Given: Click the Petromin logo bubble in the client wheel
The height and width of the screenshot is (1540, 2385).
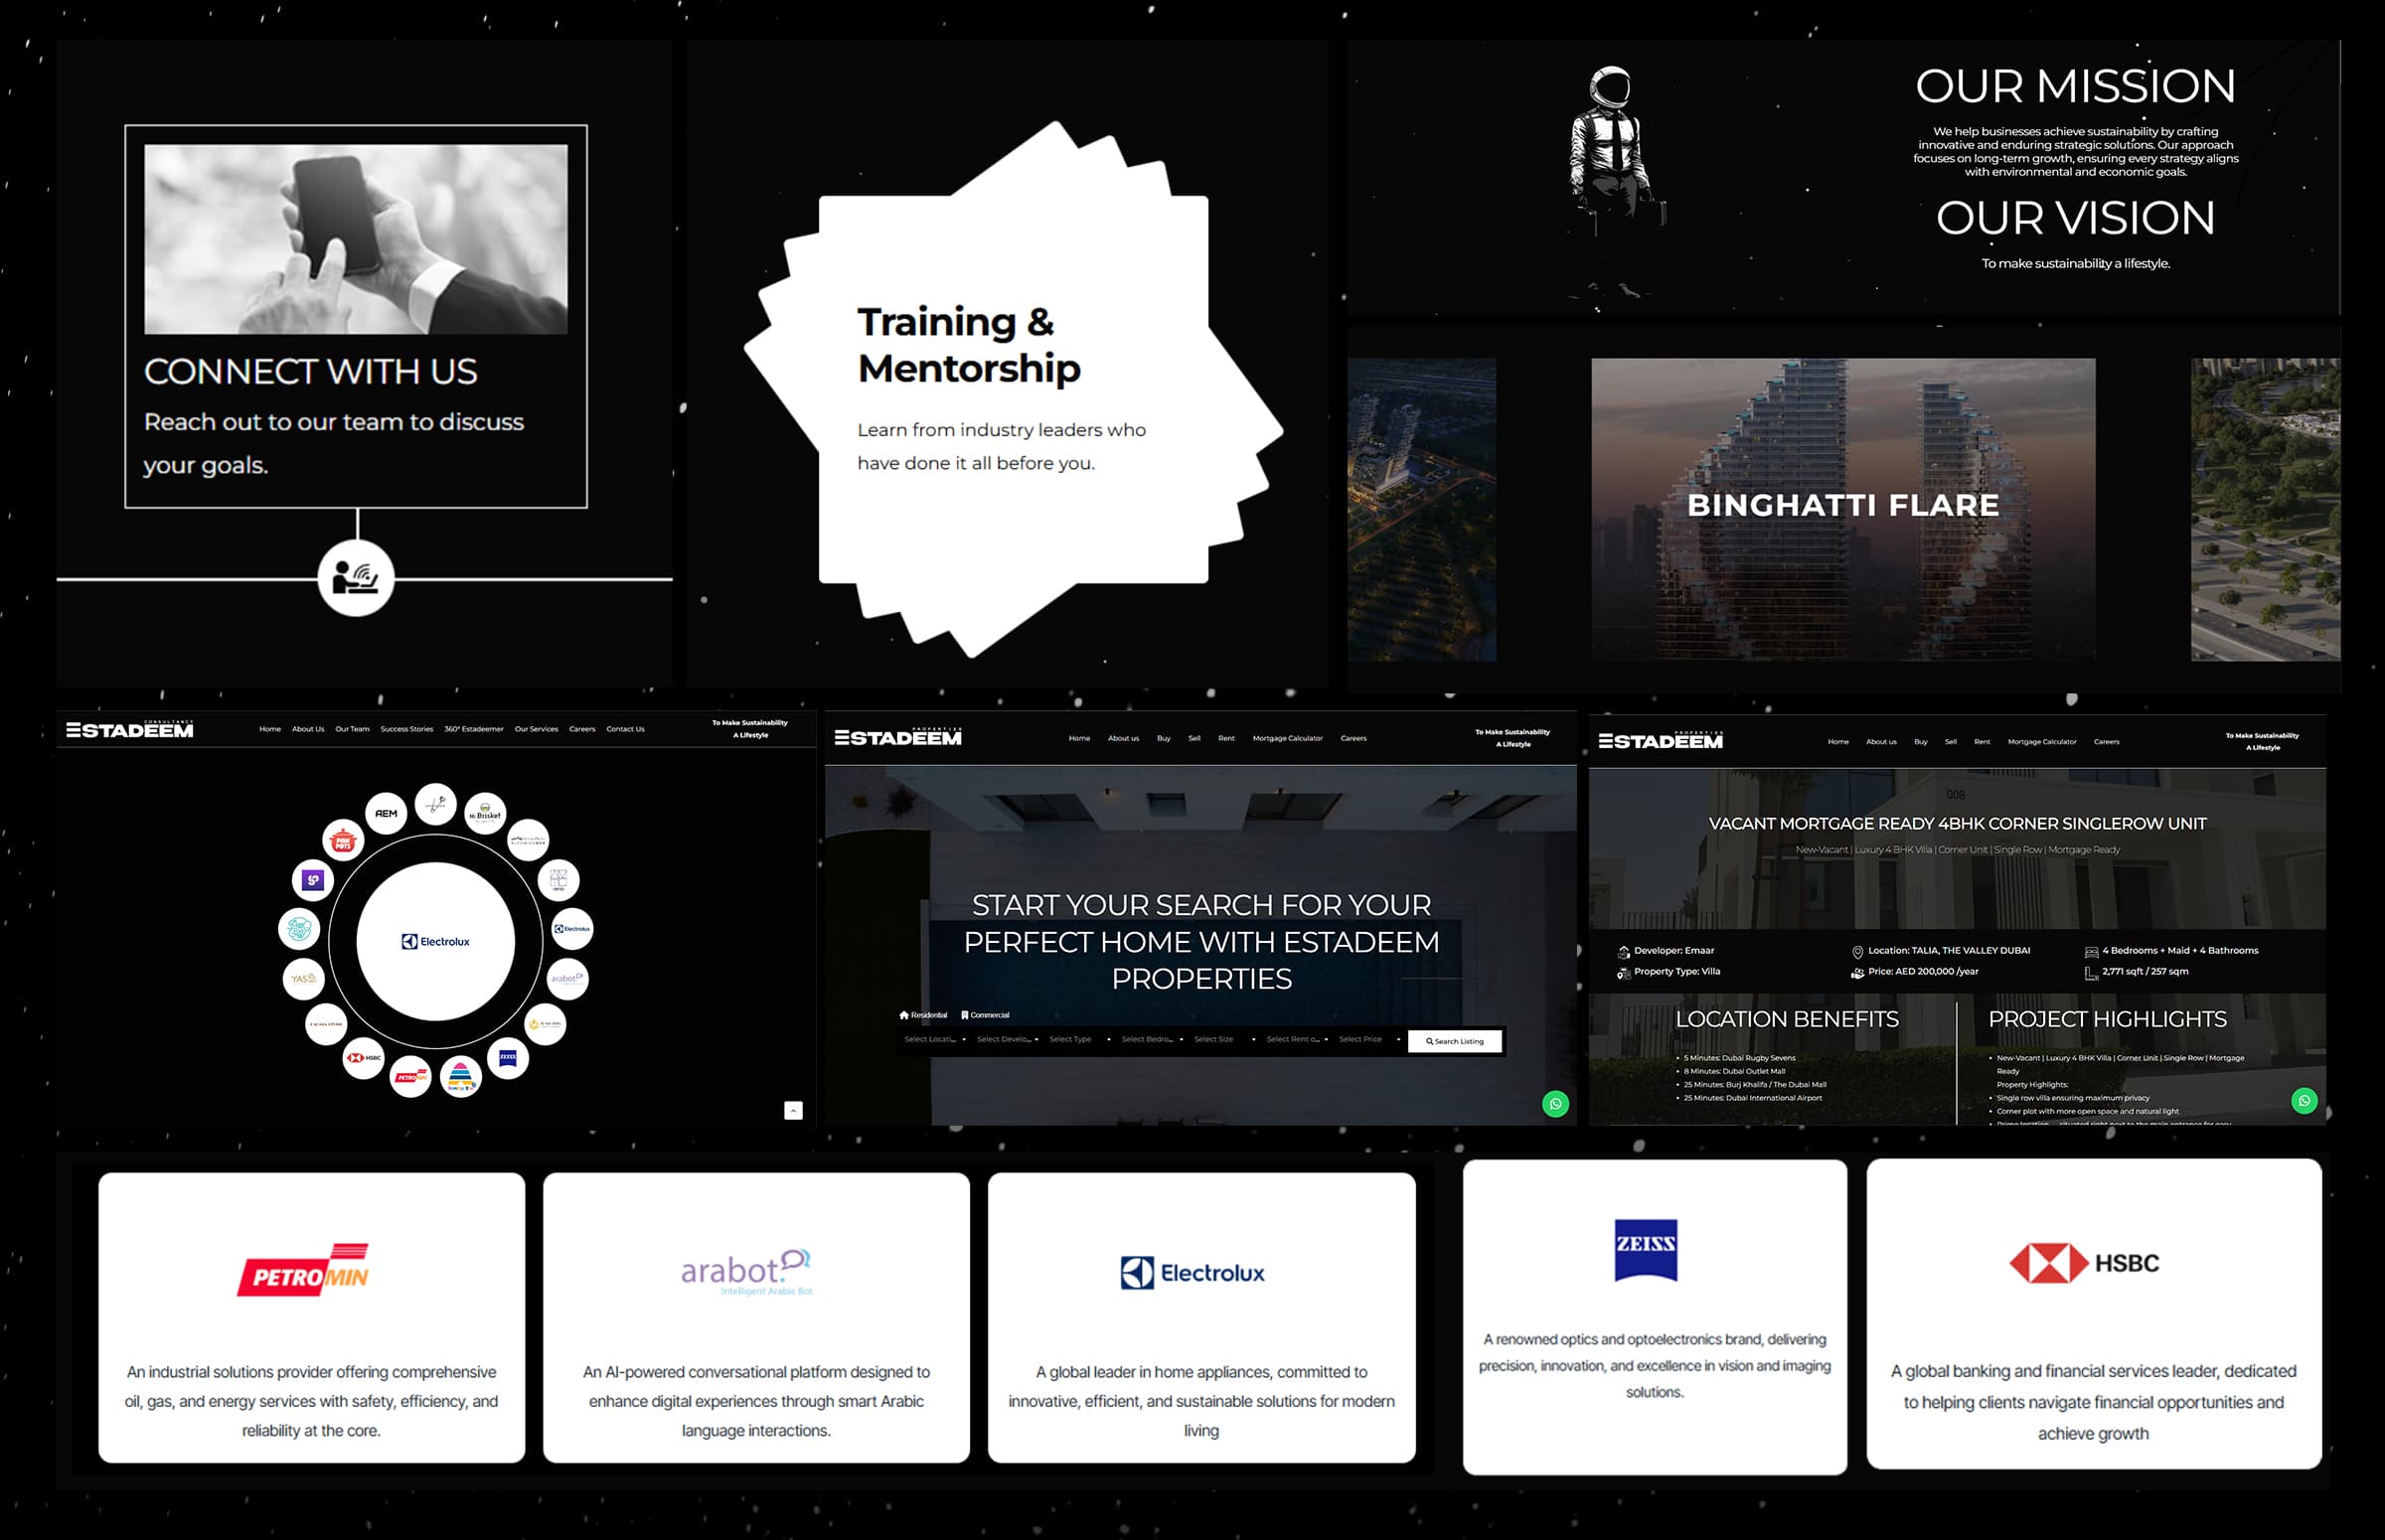Looking at the screenshot, I should (410, 1077).
